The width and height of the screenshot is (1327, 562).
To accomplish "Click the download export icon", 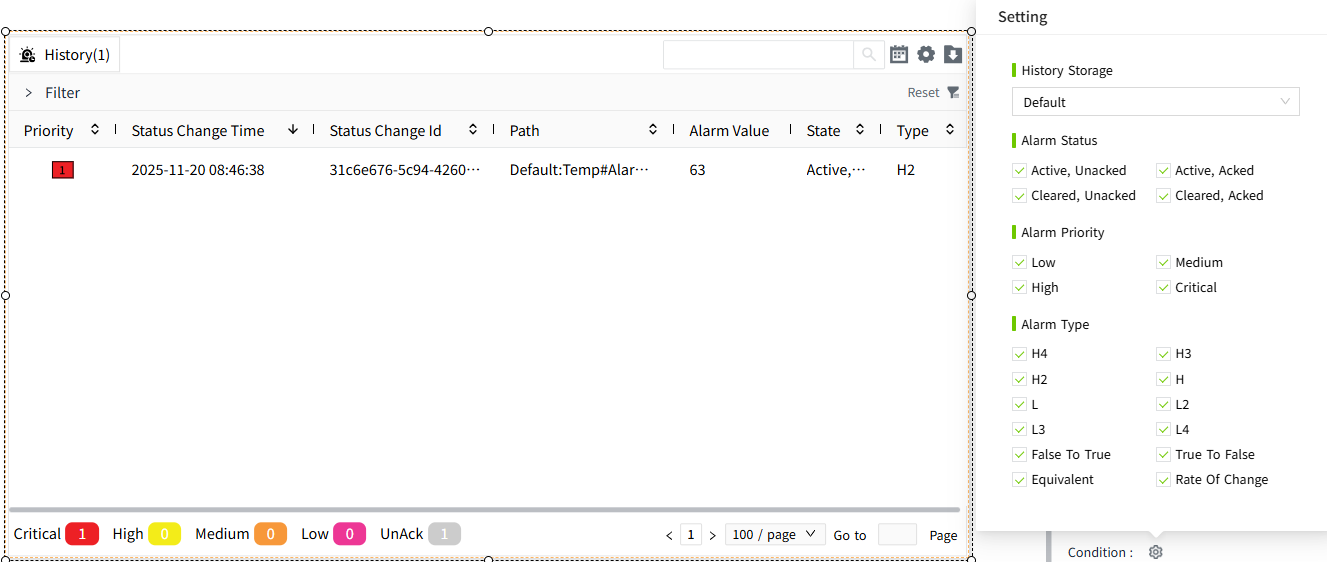I will coord(953,55).
